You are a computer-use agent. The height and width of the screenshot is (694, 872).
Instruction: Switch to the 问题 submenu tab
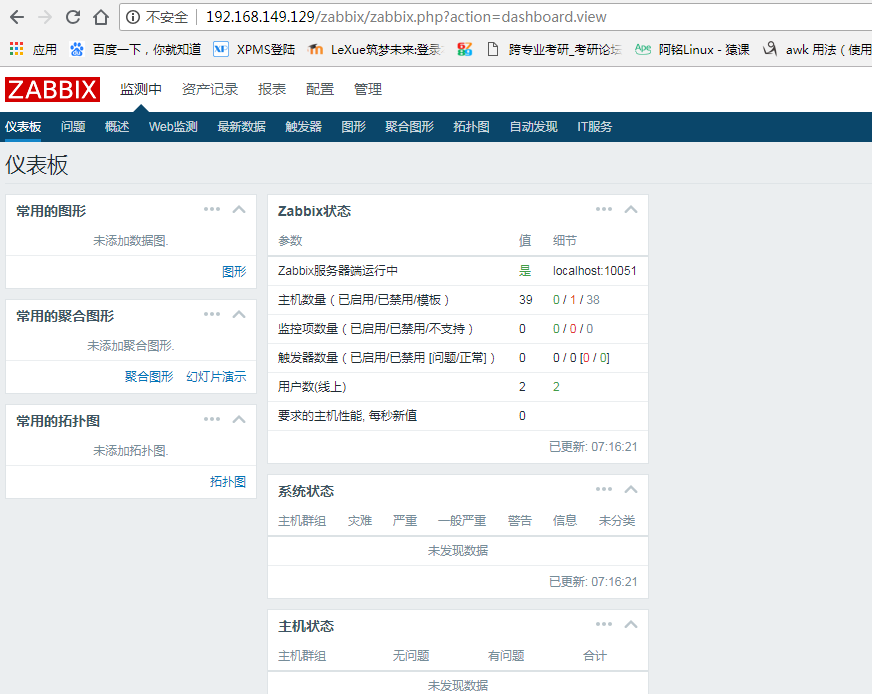pos(73,127)
